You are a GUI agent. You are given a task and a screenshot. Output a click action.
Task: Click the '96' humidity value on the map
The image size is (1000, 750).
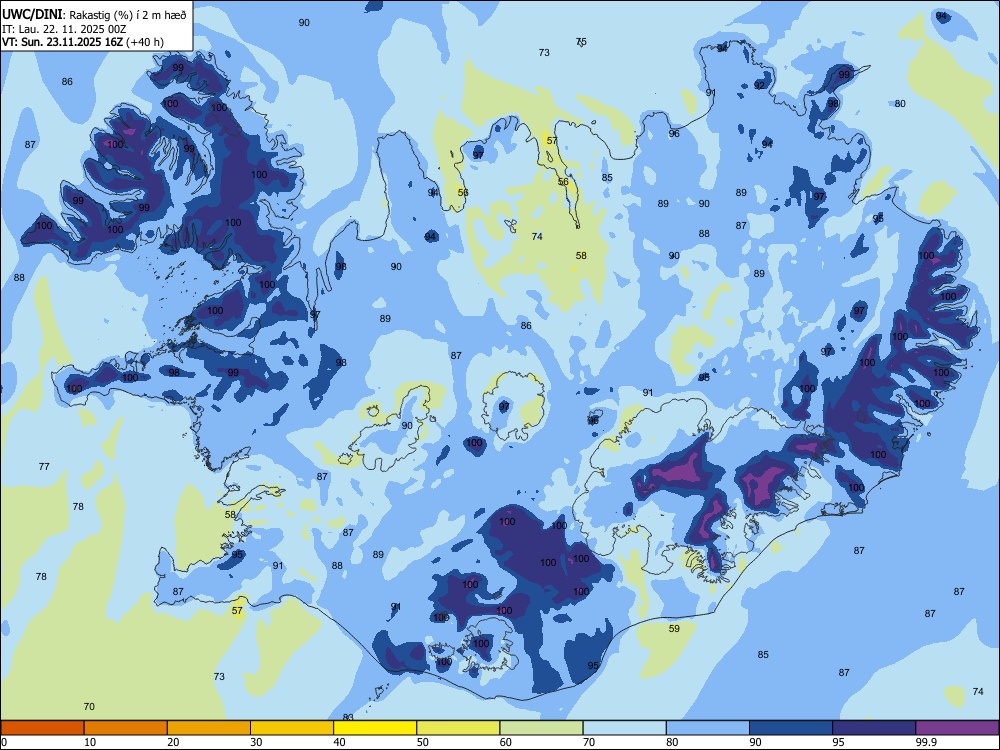click(x=674, y=134)
